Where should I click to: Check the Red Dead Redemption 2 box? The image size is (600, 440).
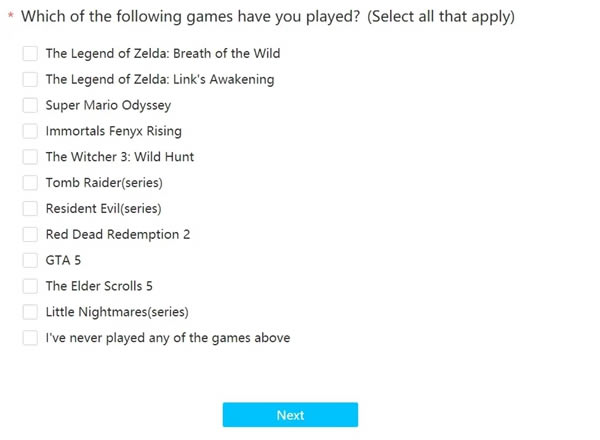click(30, 235)
